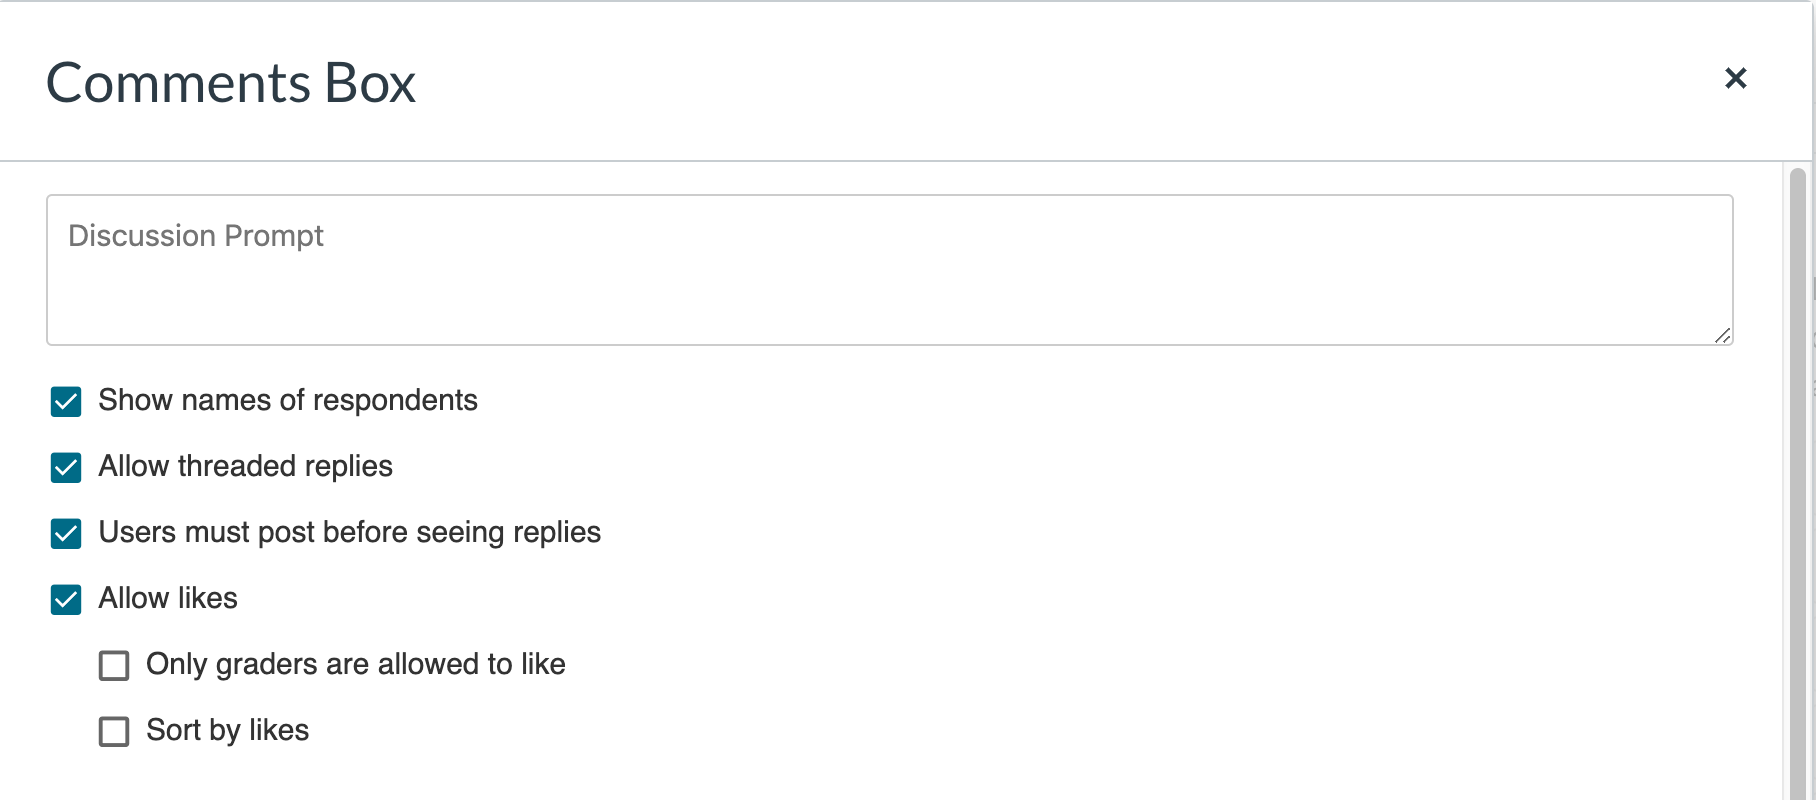The image size is (1816, 800).
Task: Grab the text area resize handle
Action: [x=1722, y=336]
